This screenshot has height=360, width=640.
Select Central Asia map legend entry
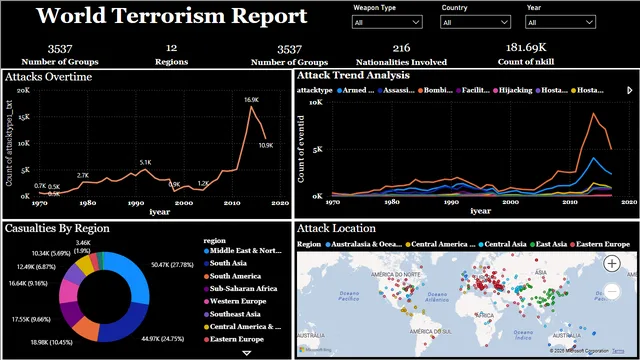coord(502,244)
